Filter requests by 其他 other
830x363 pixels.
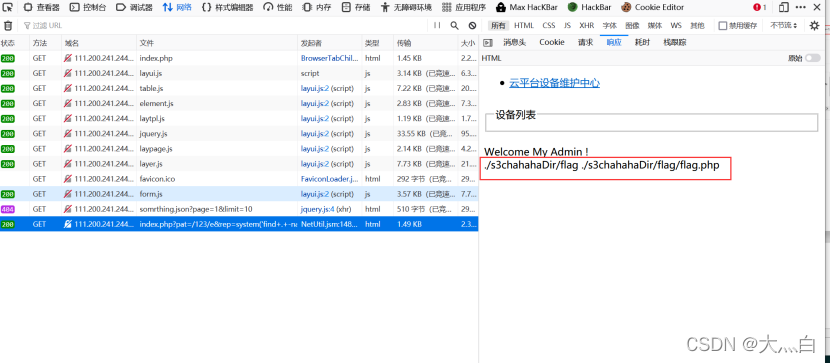click(x=697, y=25)
